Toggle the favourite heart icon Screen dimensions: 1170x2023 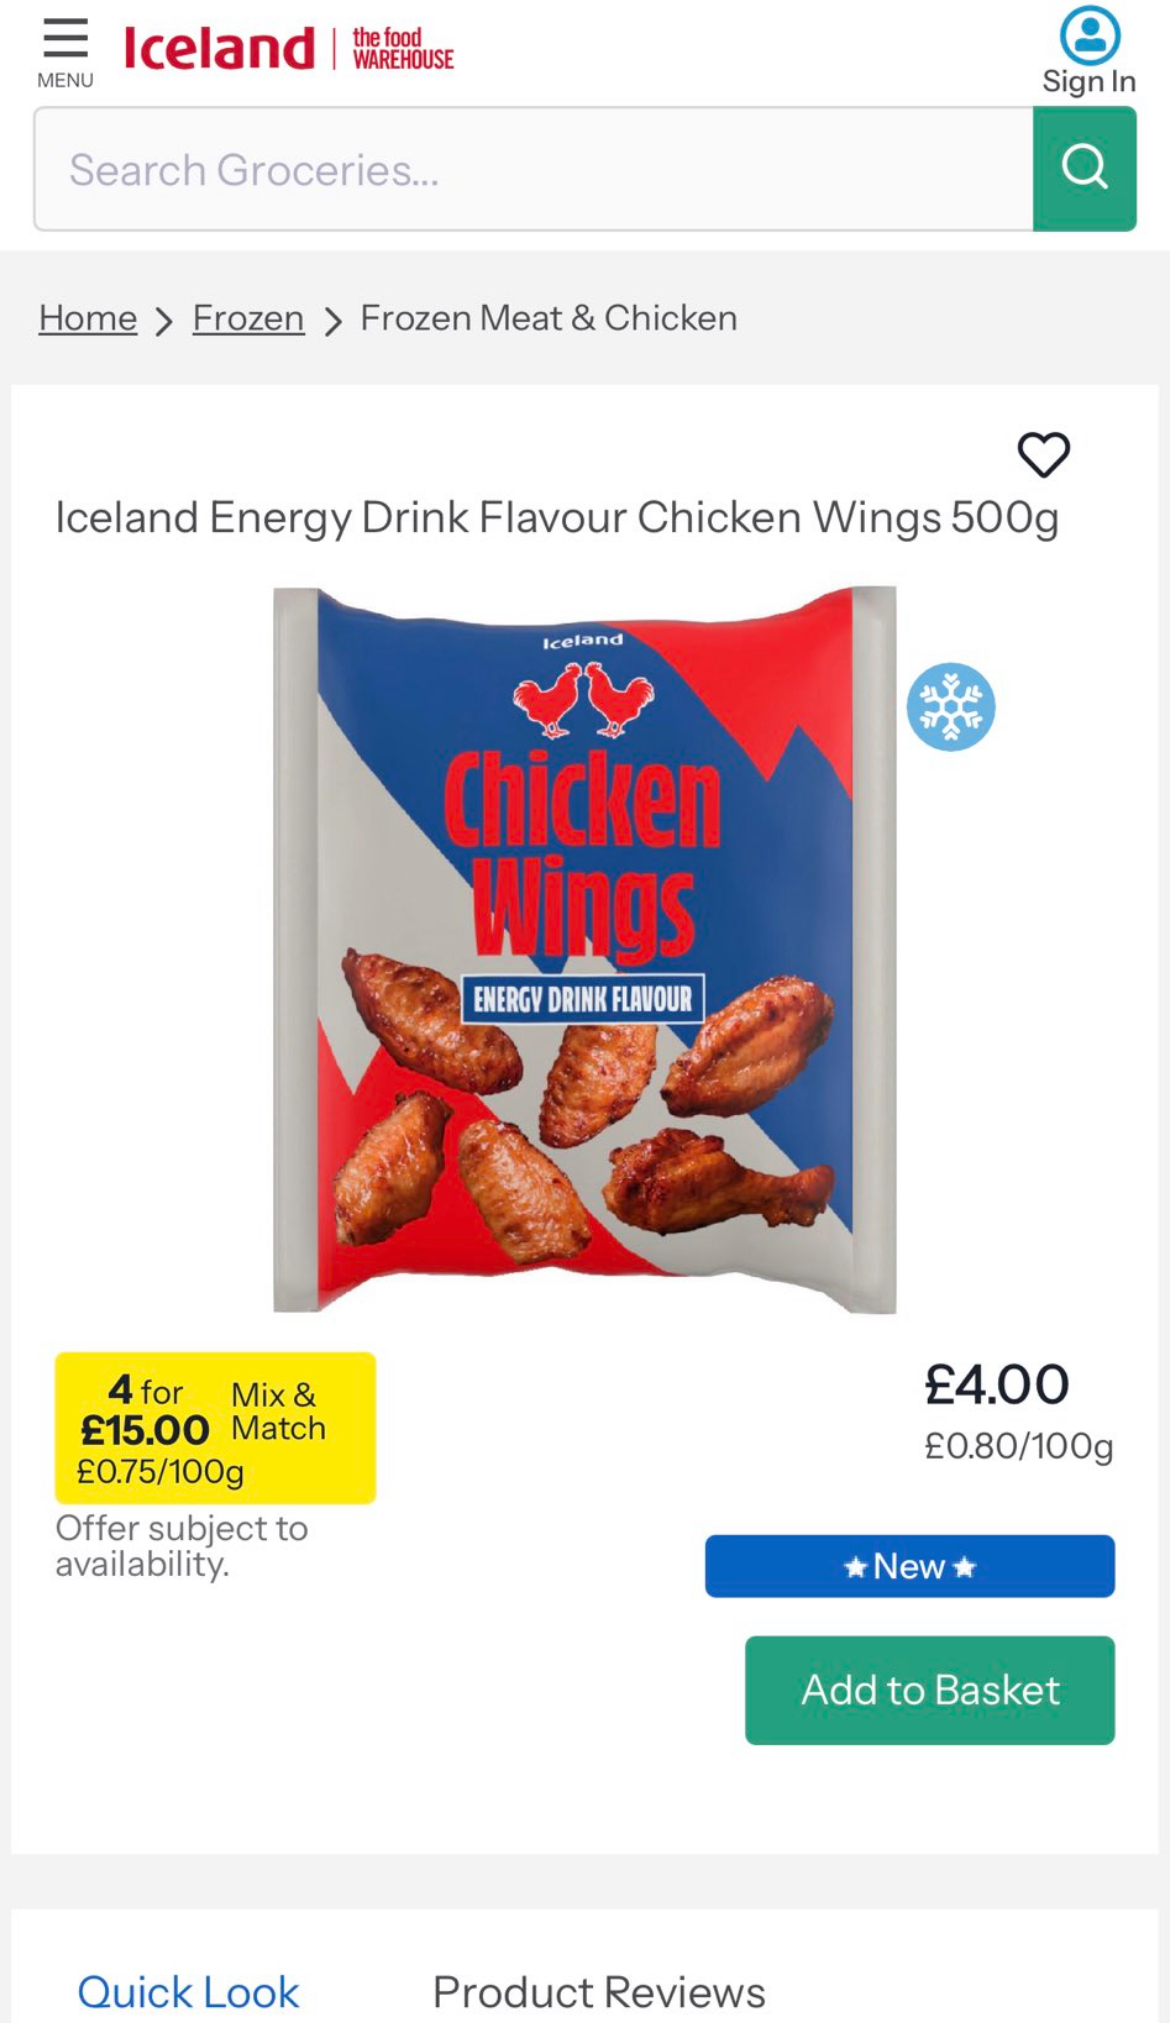[1044, 454]
